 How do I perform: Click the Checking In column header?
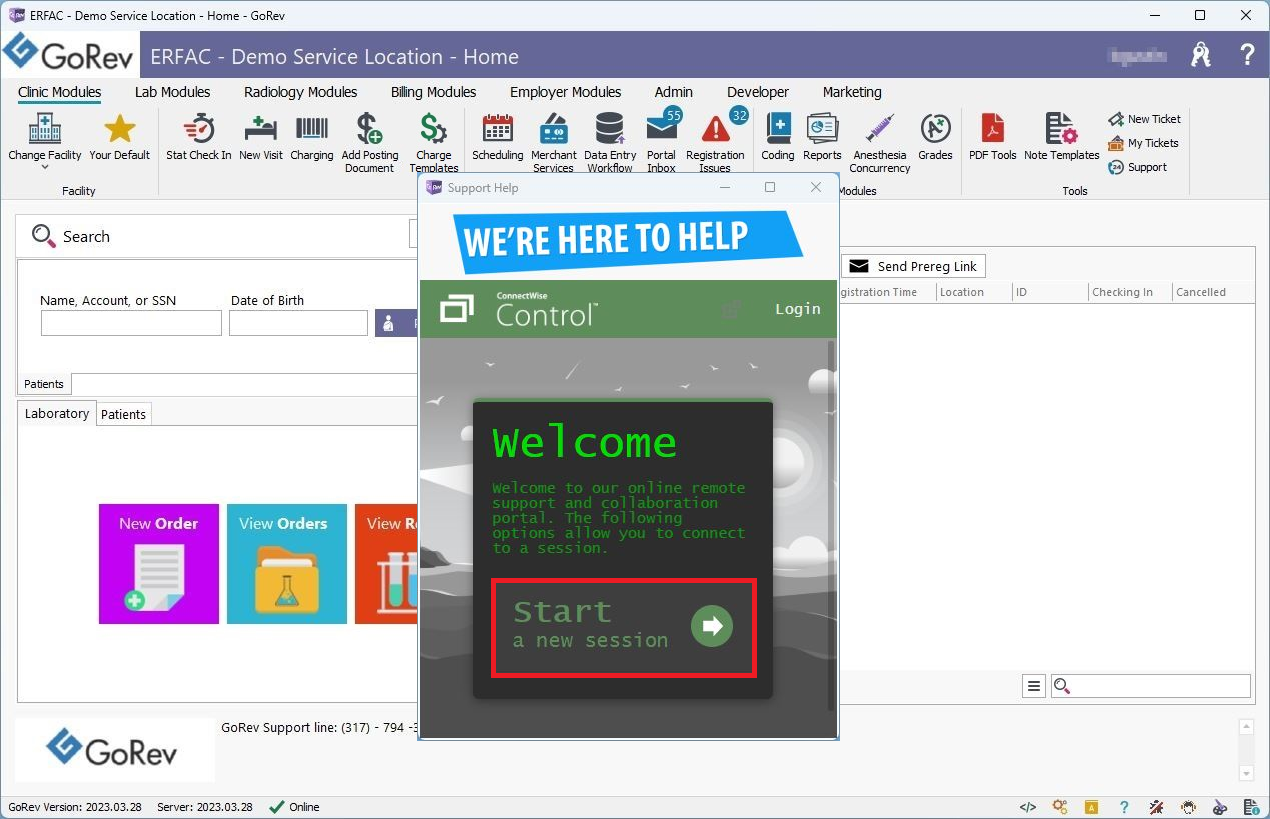1130,292
